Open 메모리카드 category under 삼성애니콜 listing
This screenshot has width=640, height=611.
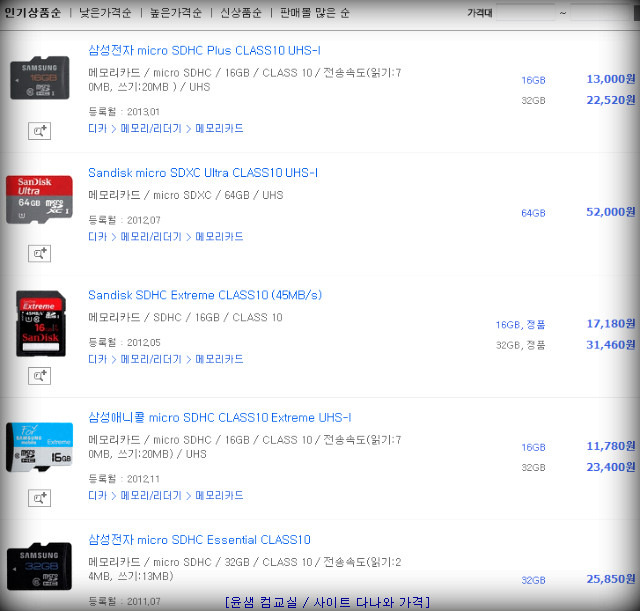click(x=219, y=495)
